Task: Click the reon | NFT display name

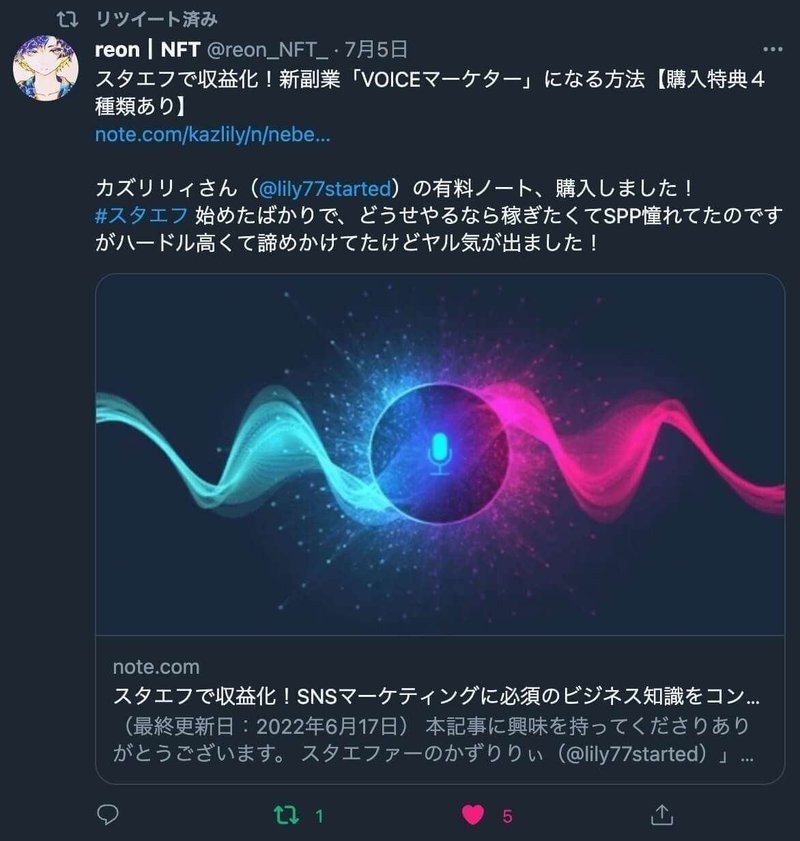Action: (147, 49)
